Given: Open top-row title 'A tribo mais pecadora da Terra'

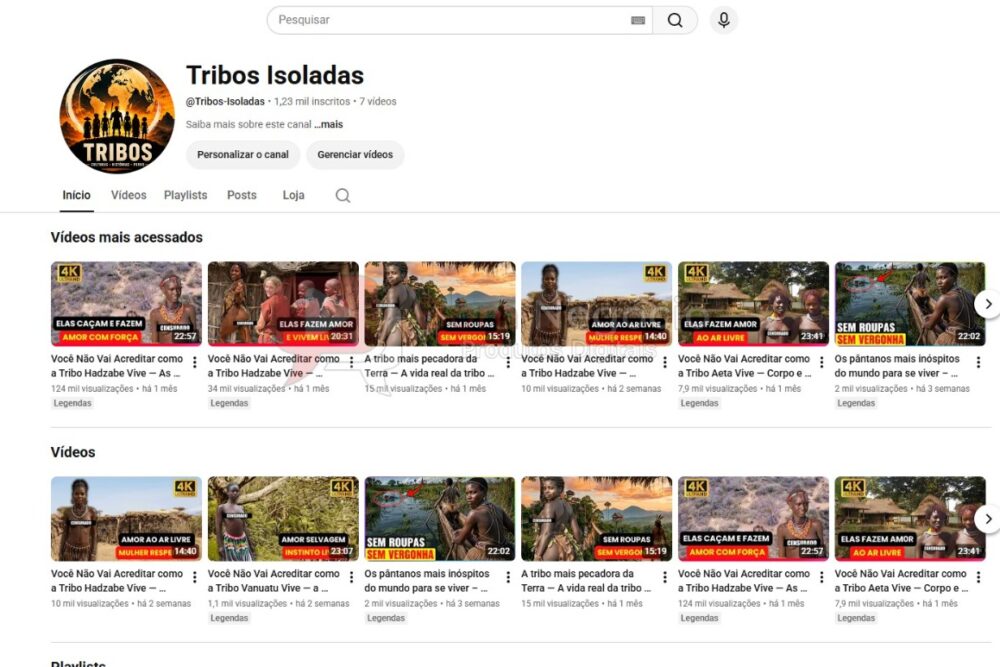Looking at the screenshot, I should (429, 366).
